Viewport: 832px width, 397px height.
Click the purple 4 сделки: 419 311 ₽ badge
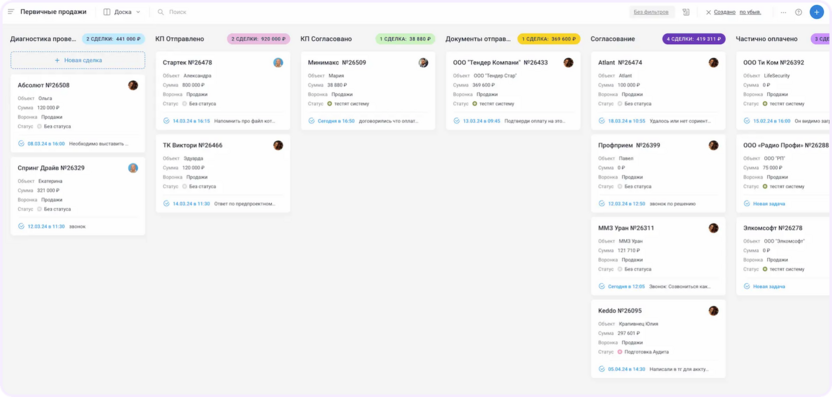click(x=694, y=39)
